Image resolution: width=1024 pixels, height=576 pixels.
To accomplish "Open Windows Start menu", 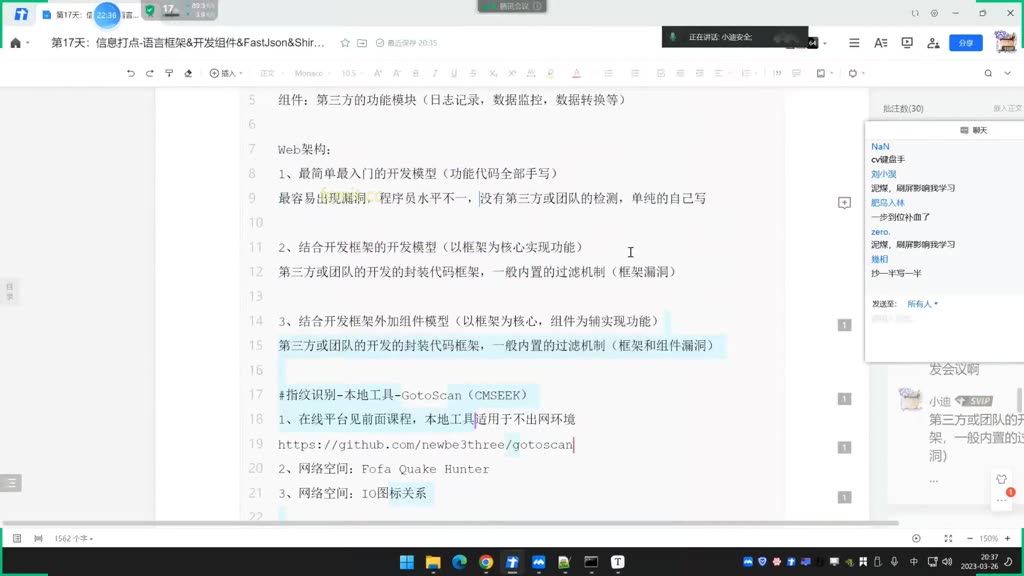I will pos(407,562).
